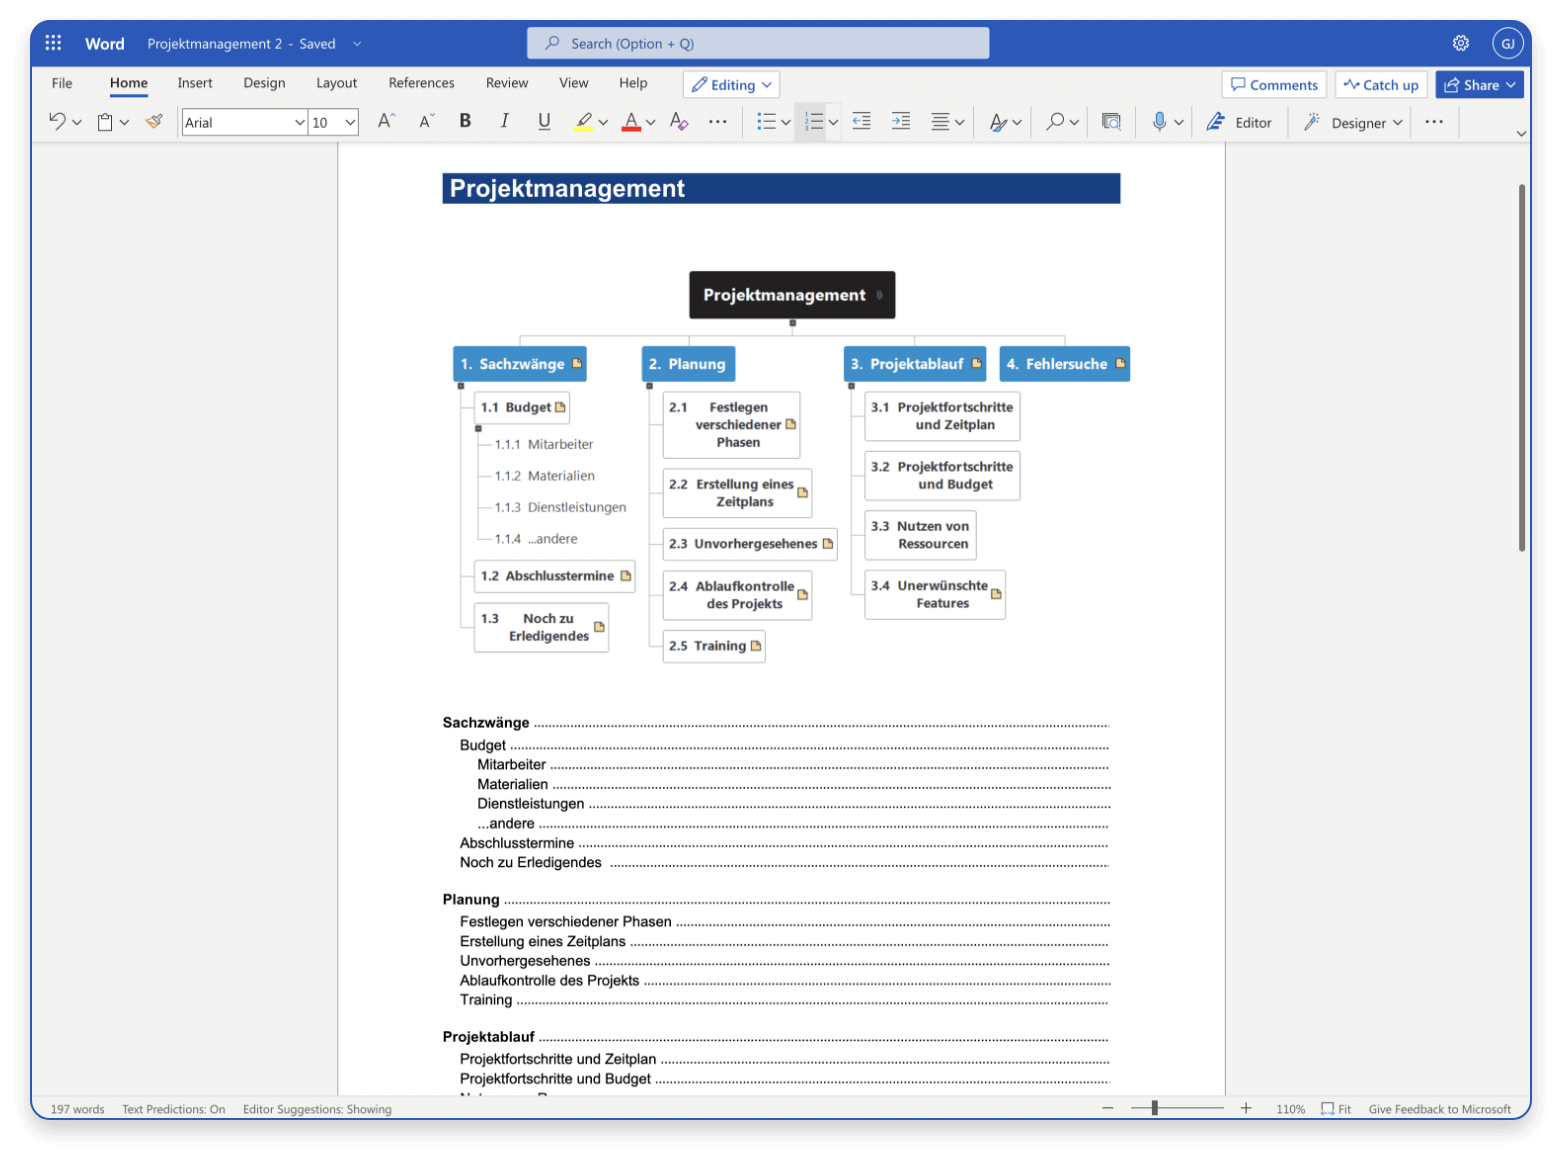Apply yellow text highlight color
Viewport: 1562px width, 1160px height.
click(584, 122)
